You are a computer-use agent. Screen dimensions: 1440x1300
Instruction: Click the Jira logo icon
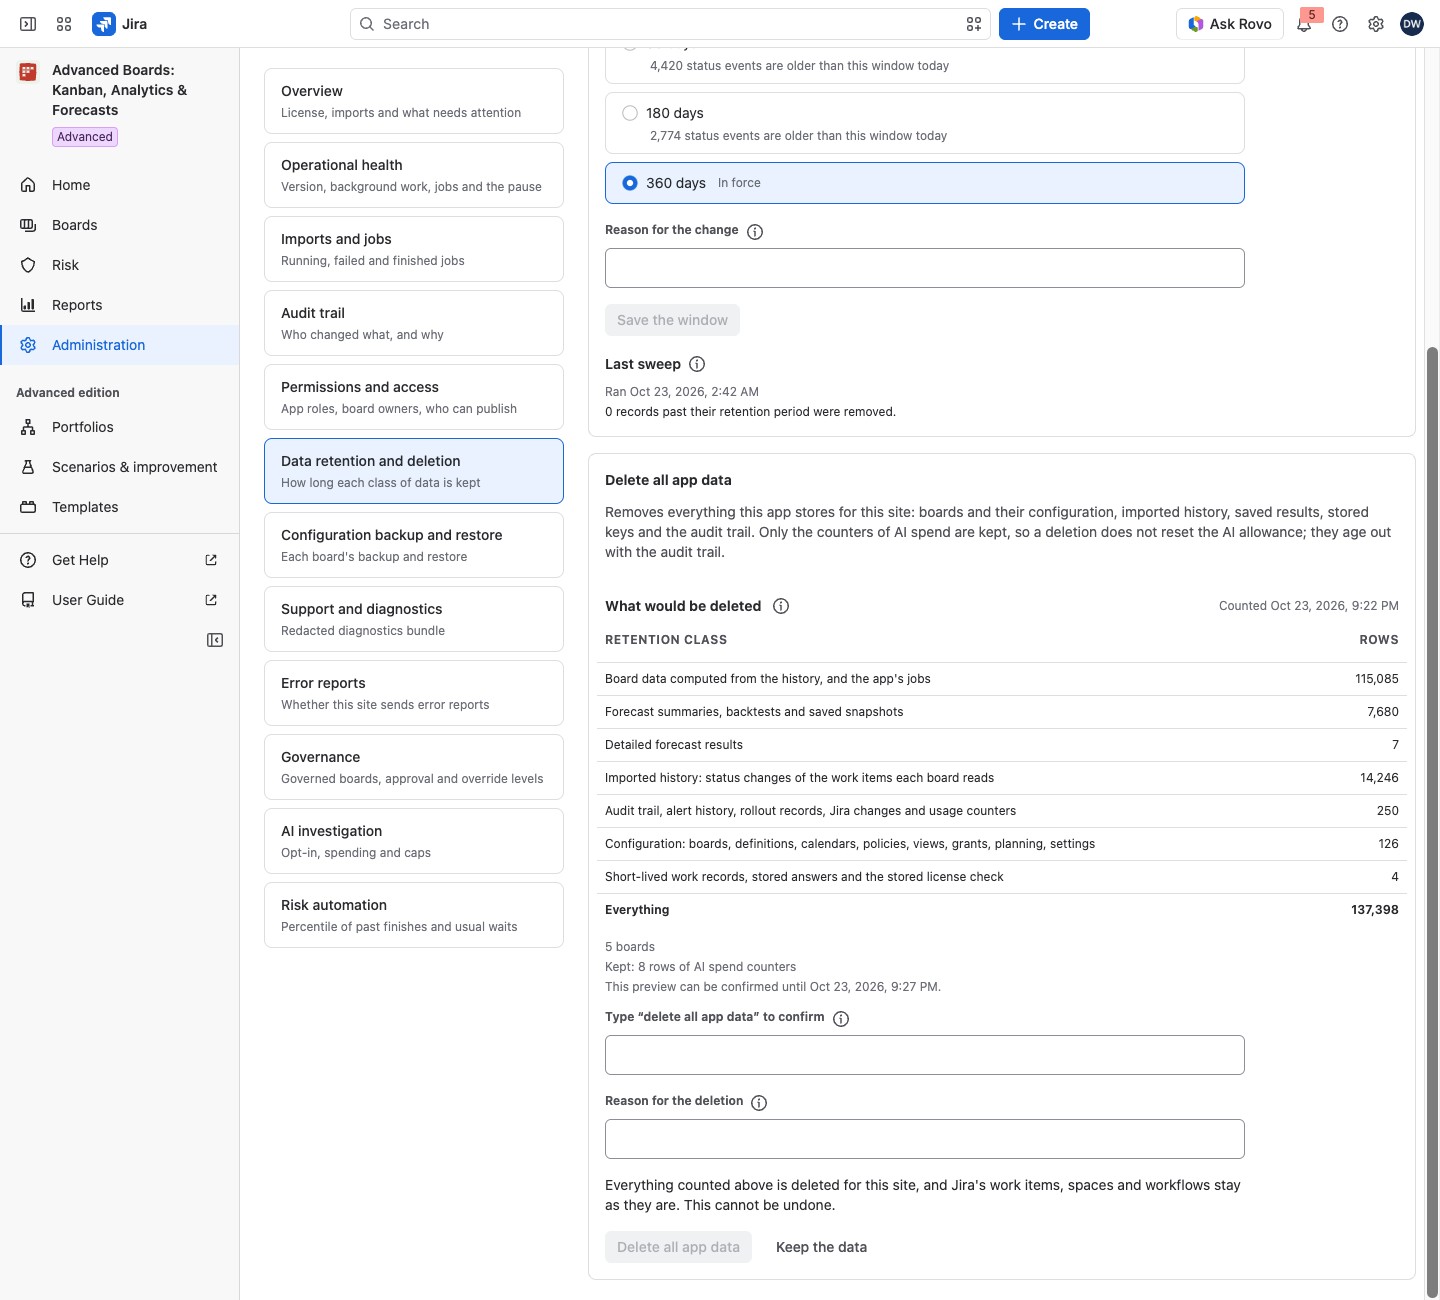(x=104, y=24)
